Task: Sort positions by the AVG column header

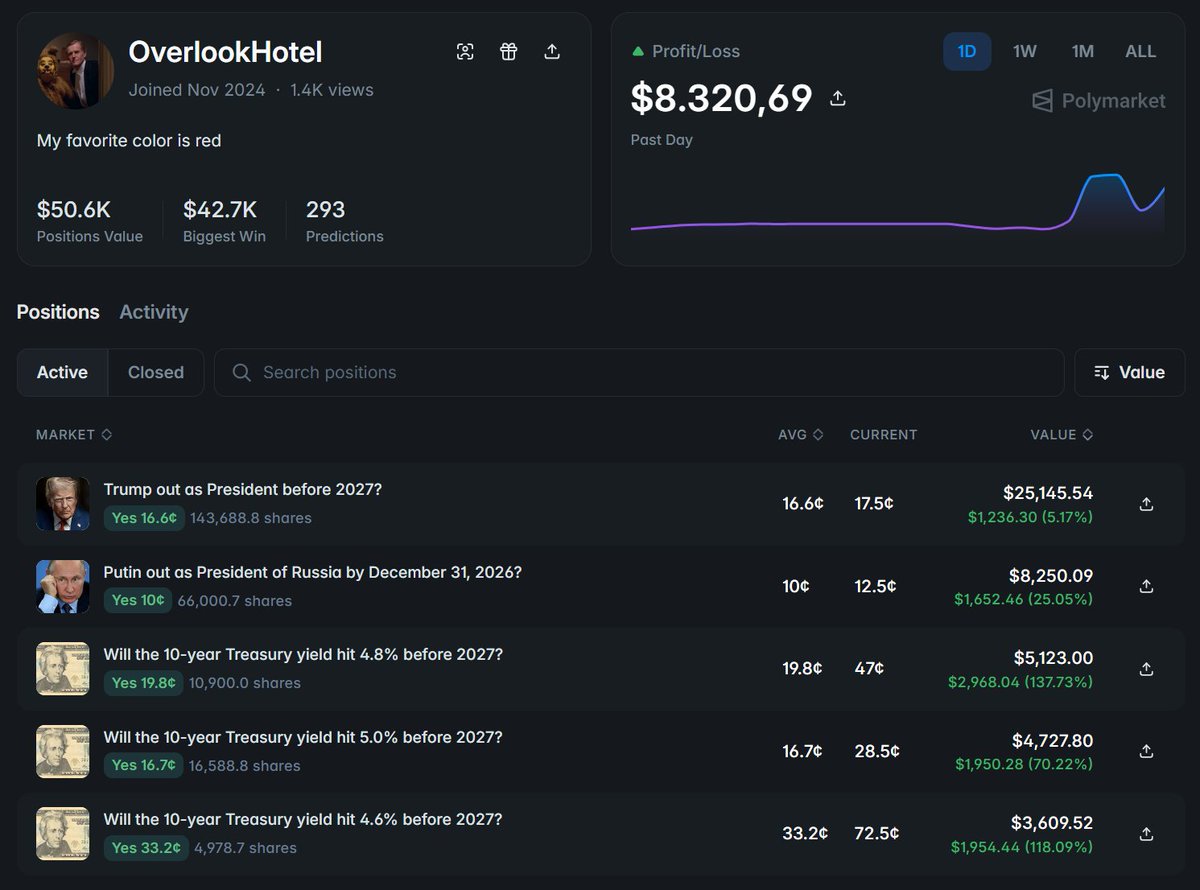Action: pyautogui.click(x=800, y=434)
